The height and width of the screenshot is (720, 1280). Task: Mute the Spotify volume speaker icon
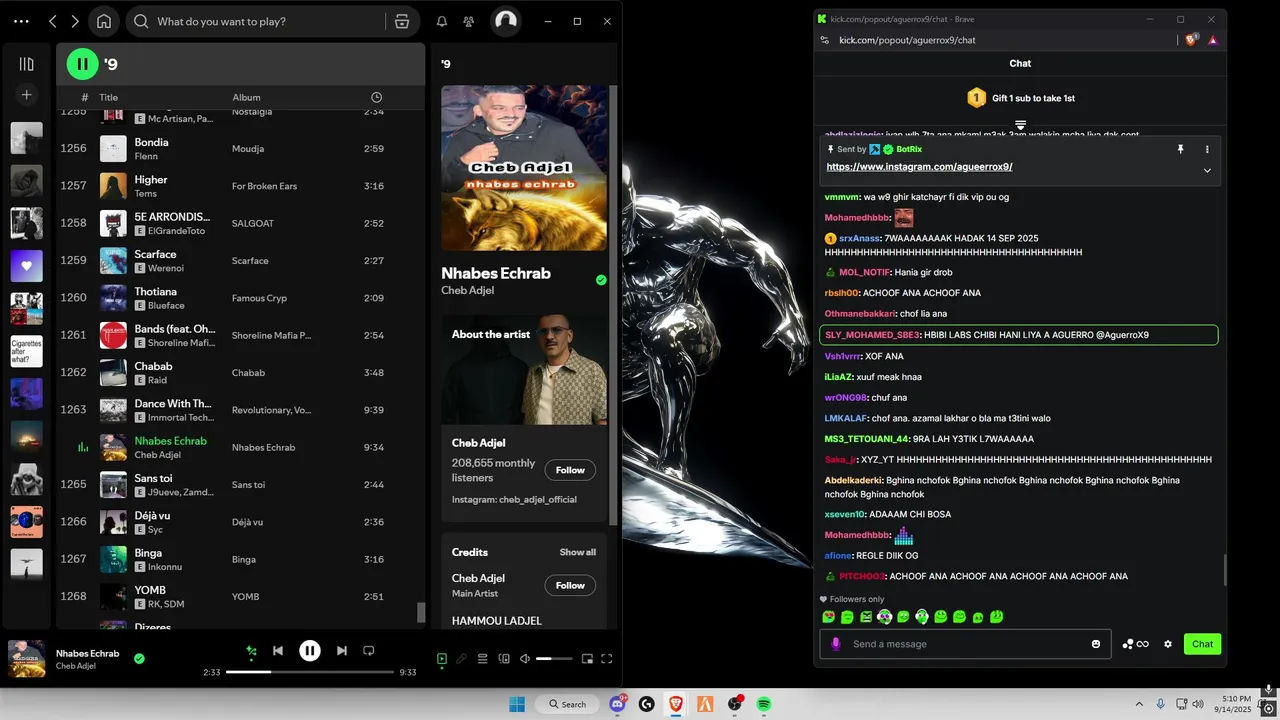click(525, 659)
